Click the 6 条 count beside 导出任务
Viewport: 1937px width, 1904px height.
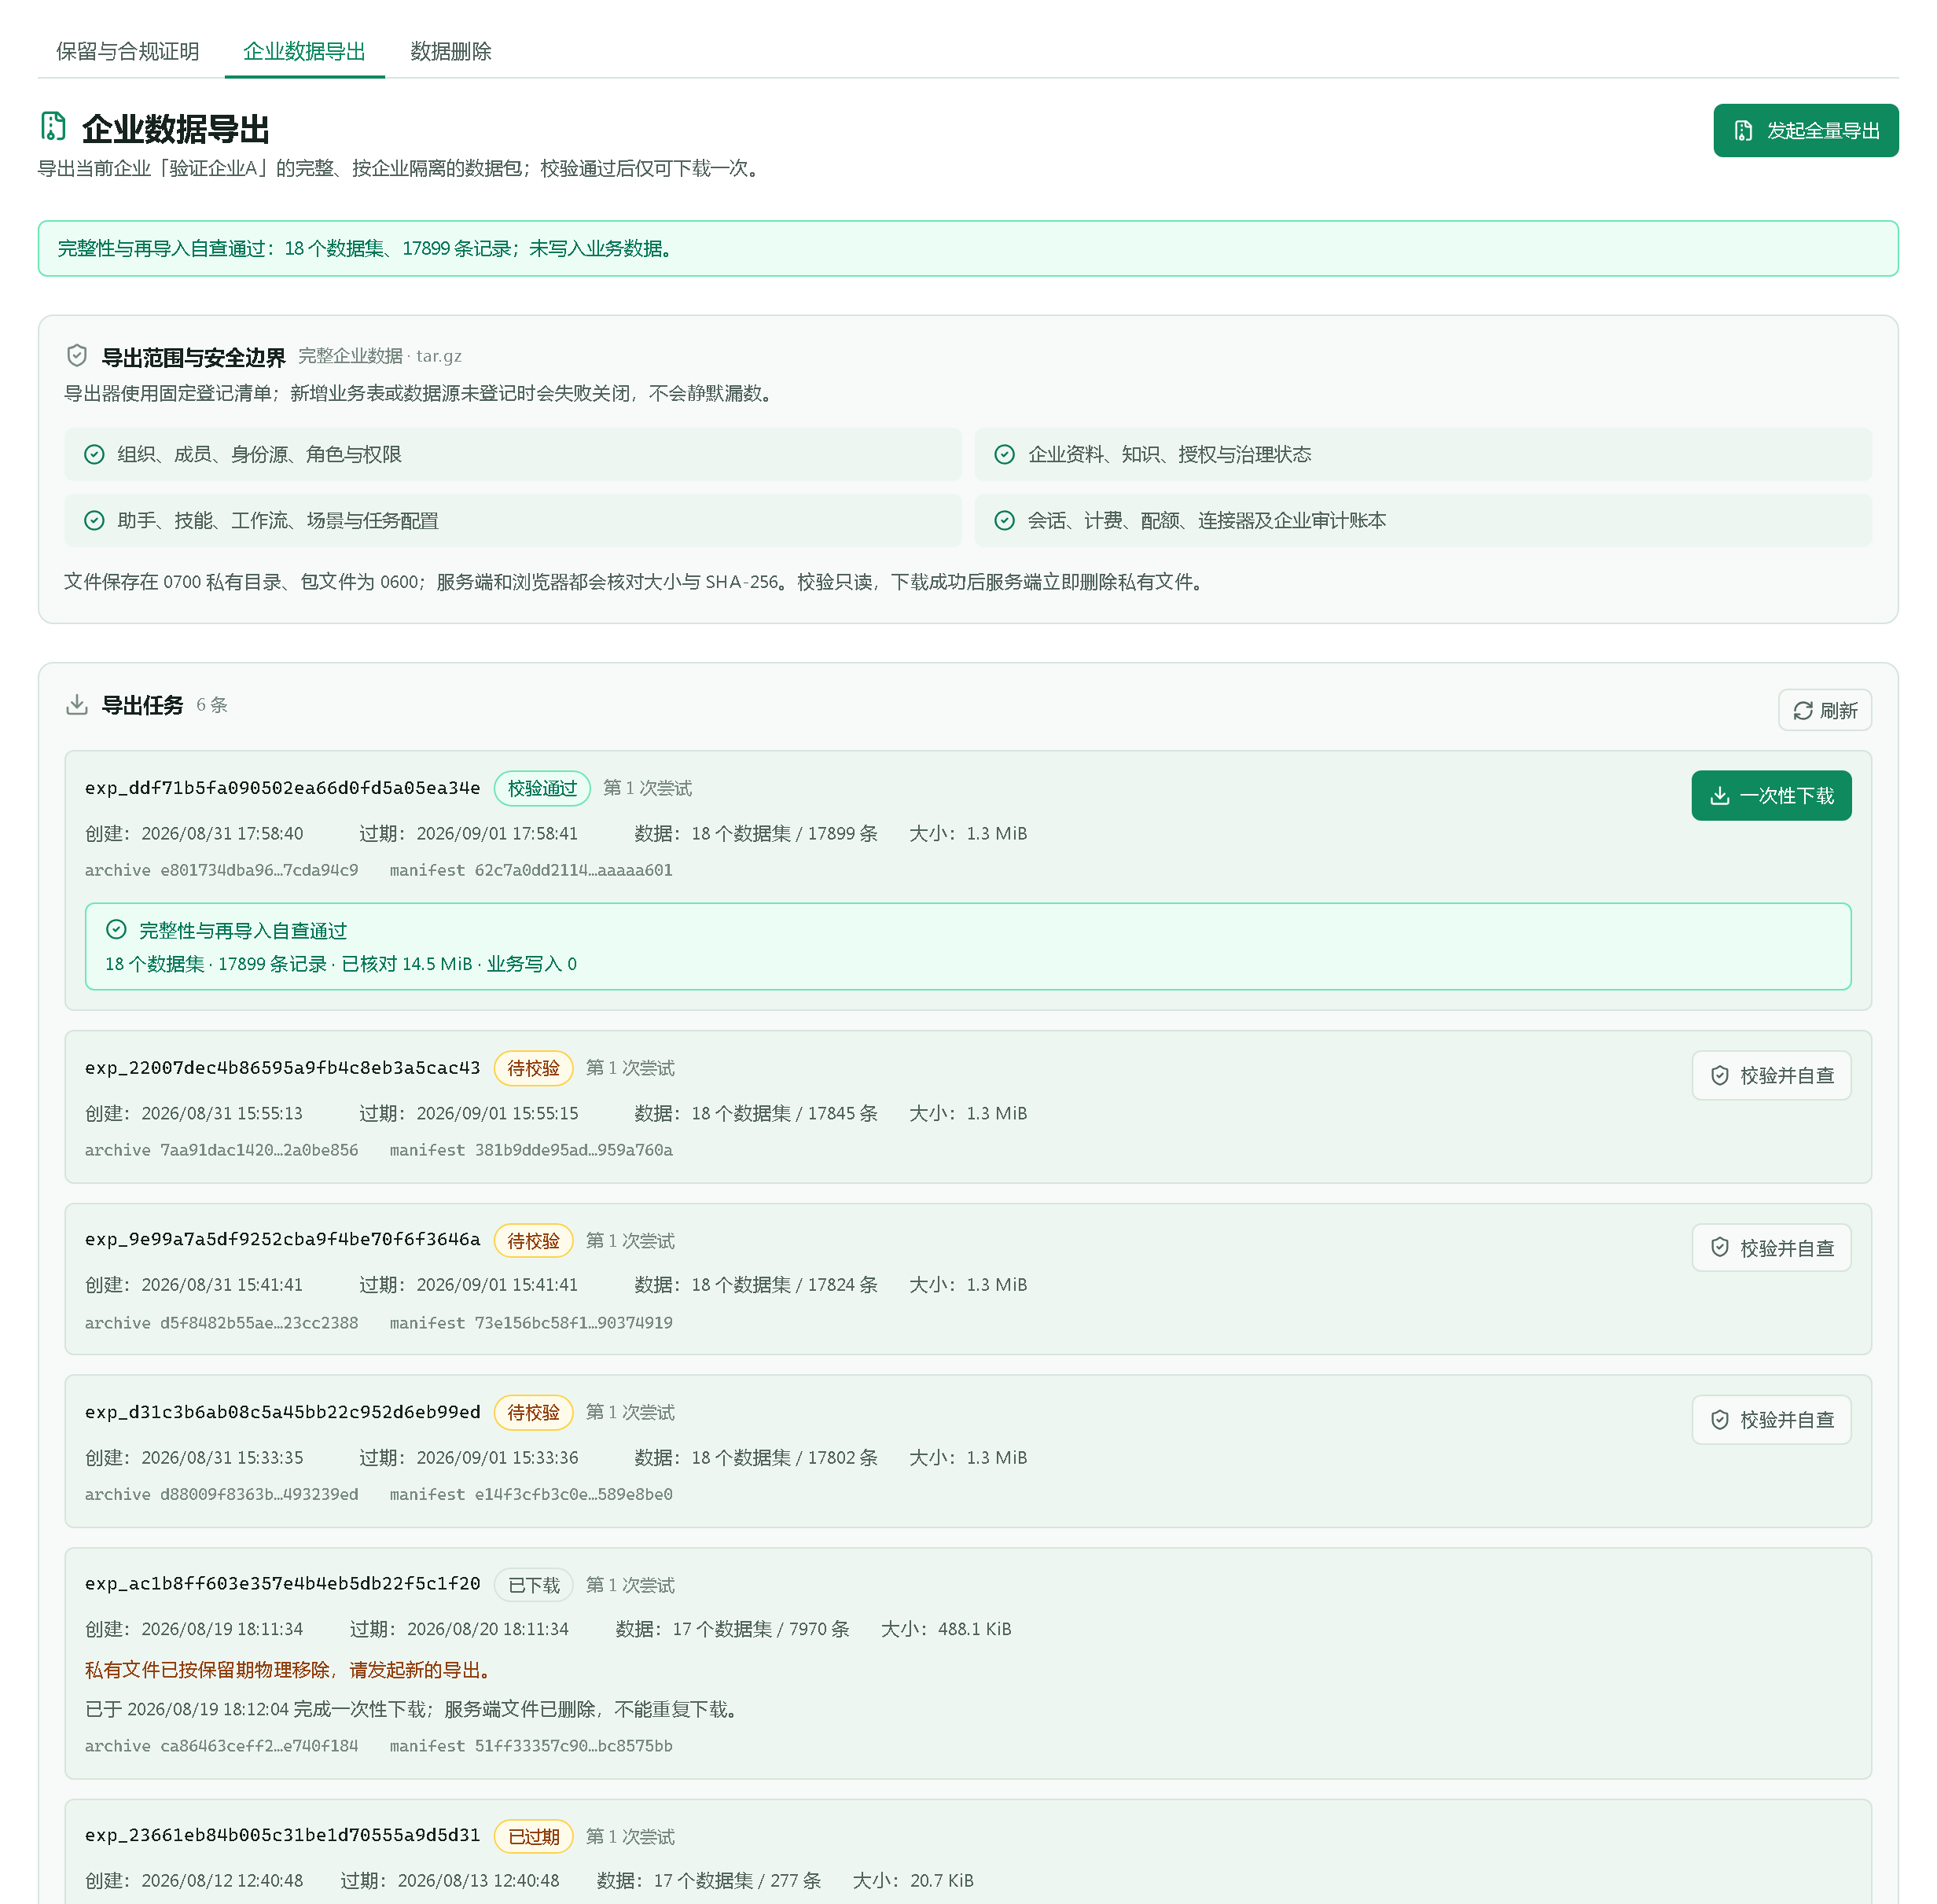(x=212, y=705)
